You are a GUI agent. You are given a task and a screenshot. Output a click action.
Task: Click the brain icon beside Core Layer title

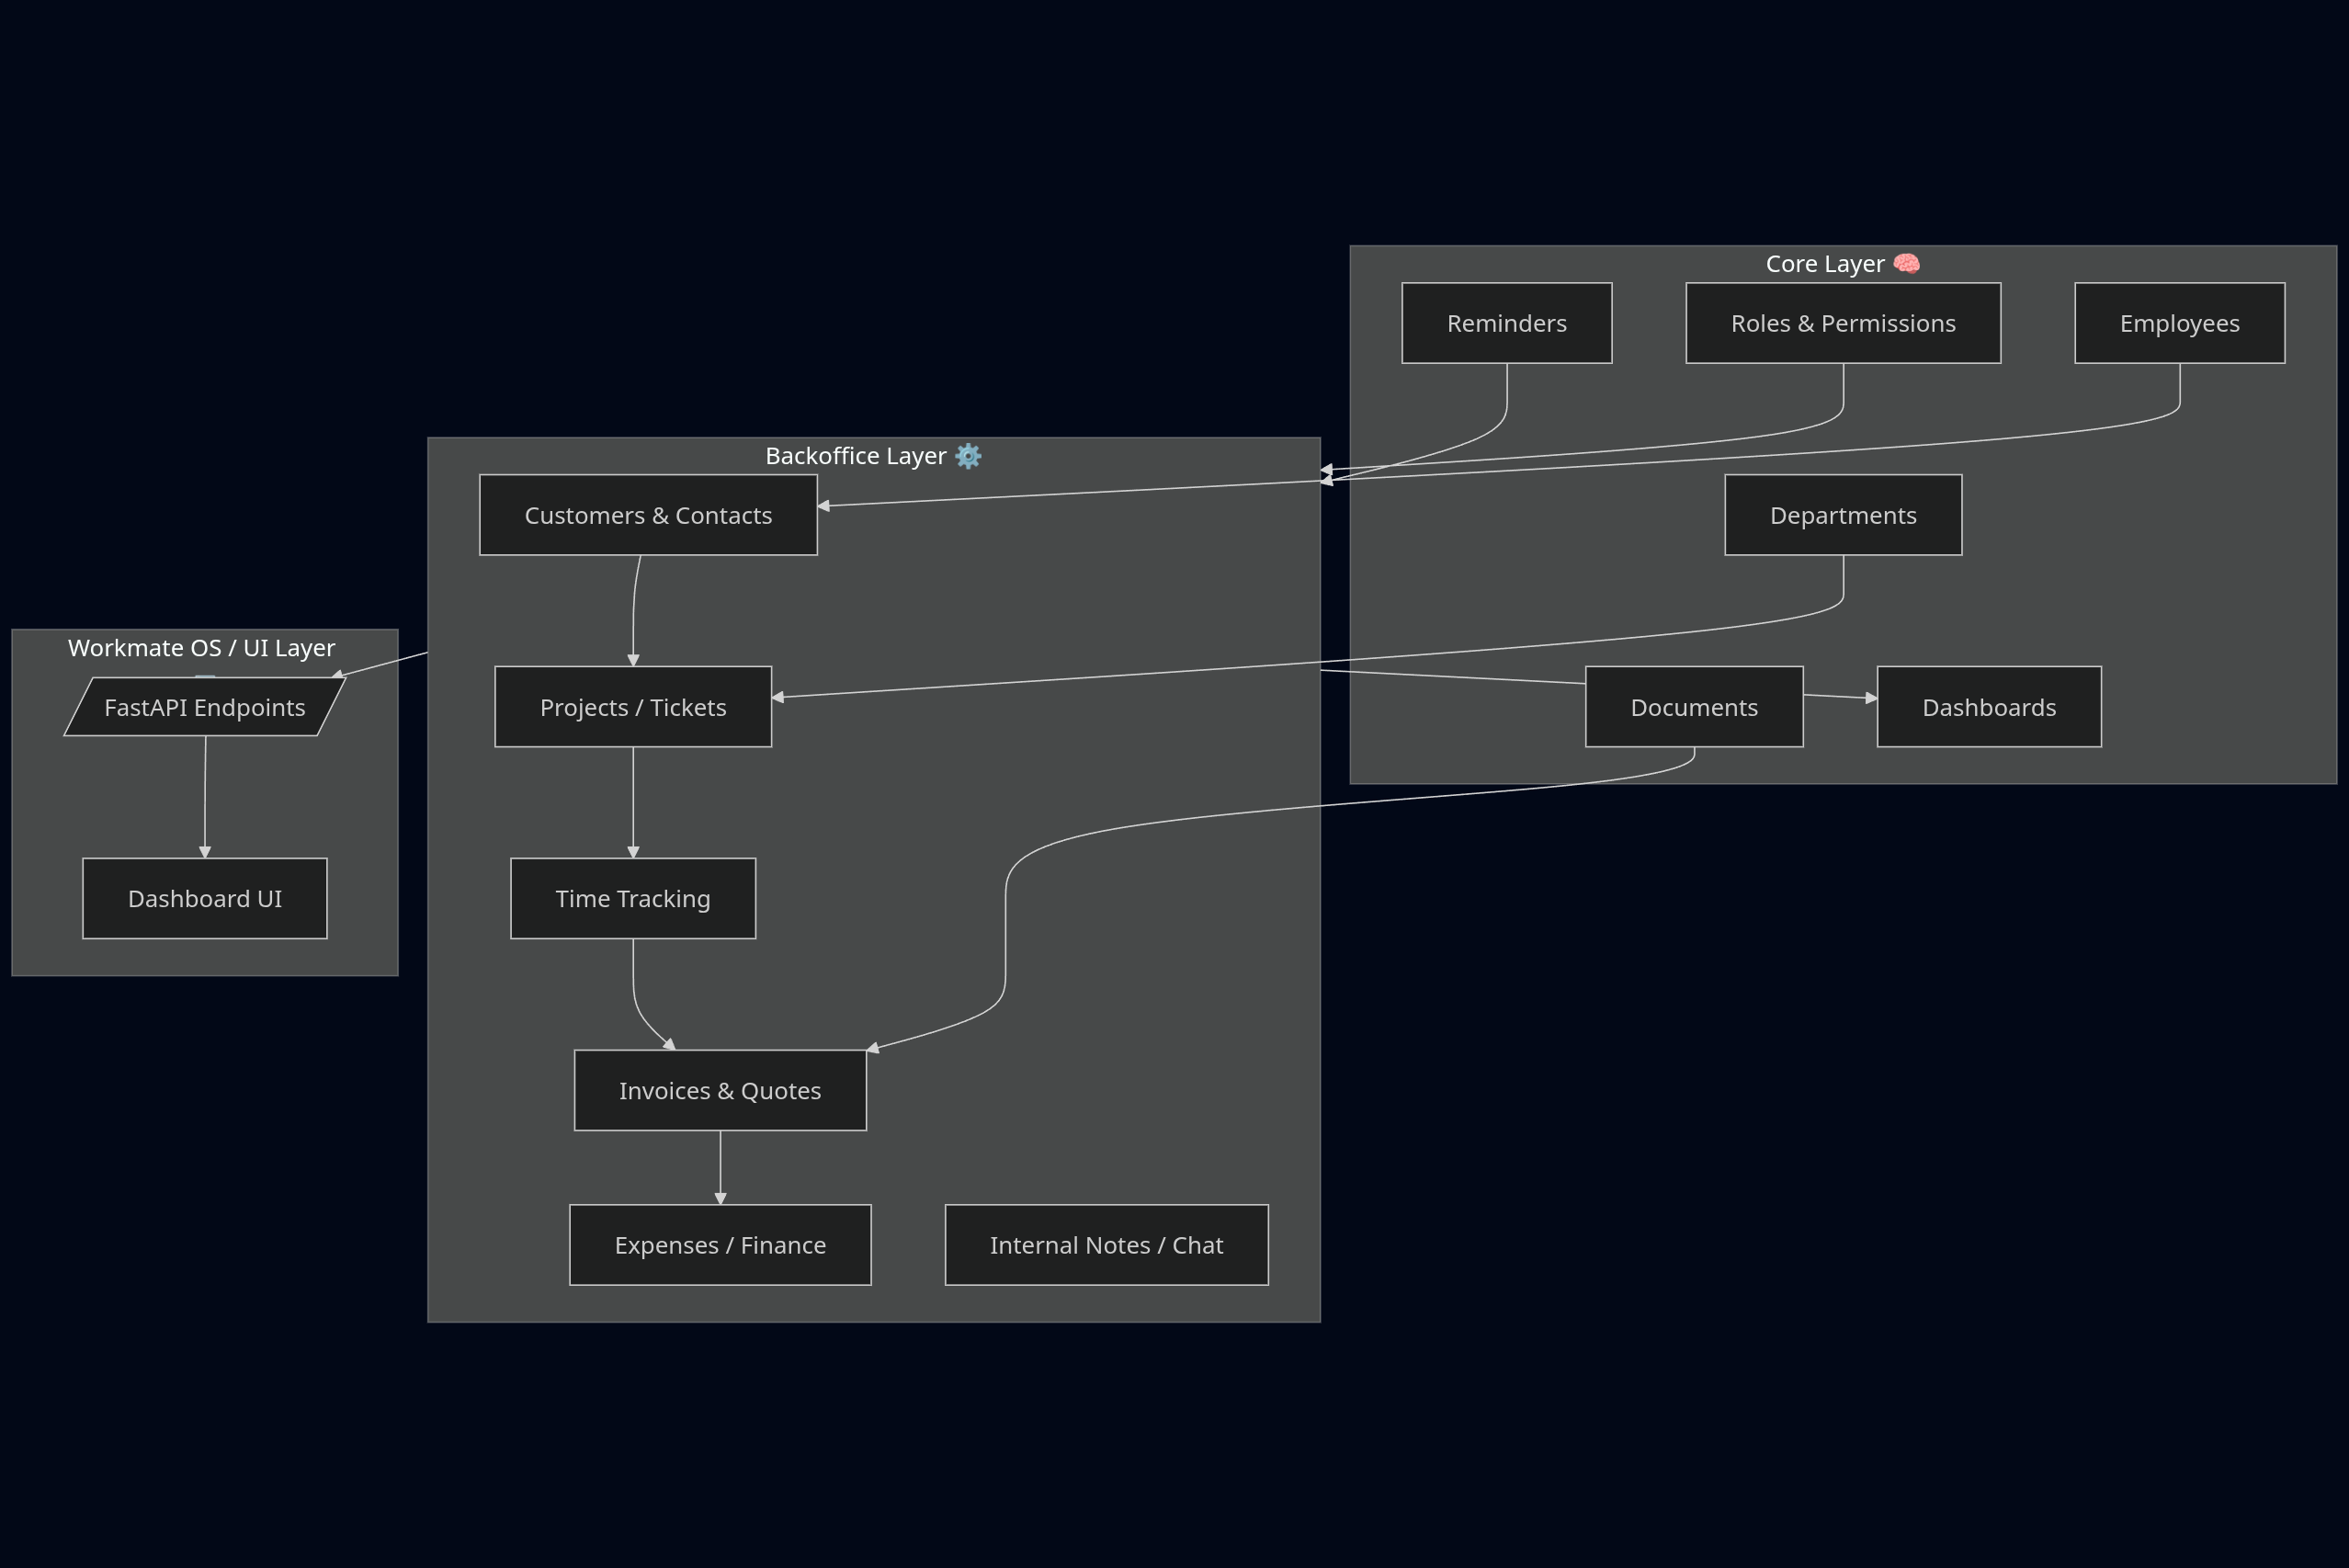point(1906,263)
